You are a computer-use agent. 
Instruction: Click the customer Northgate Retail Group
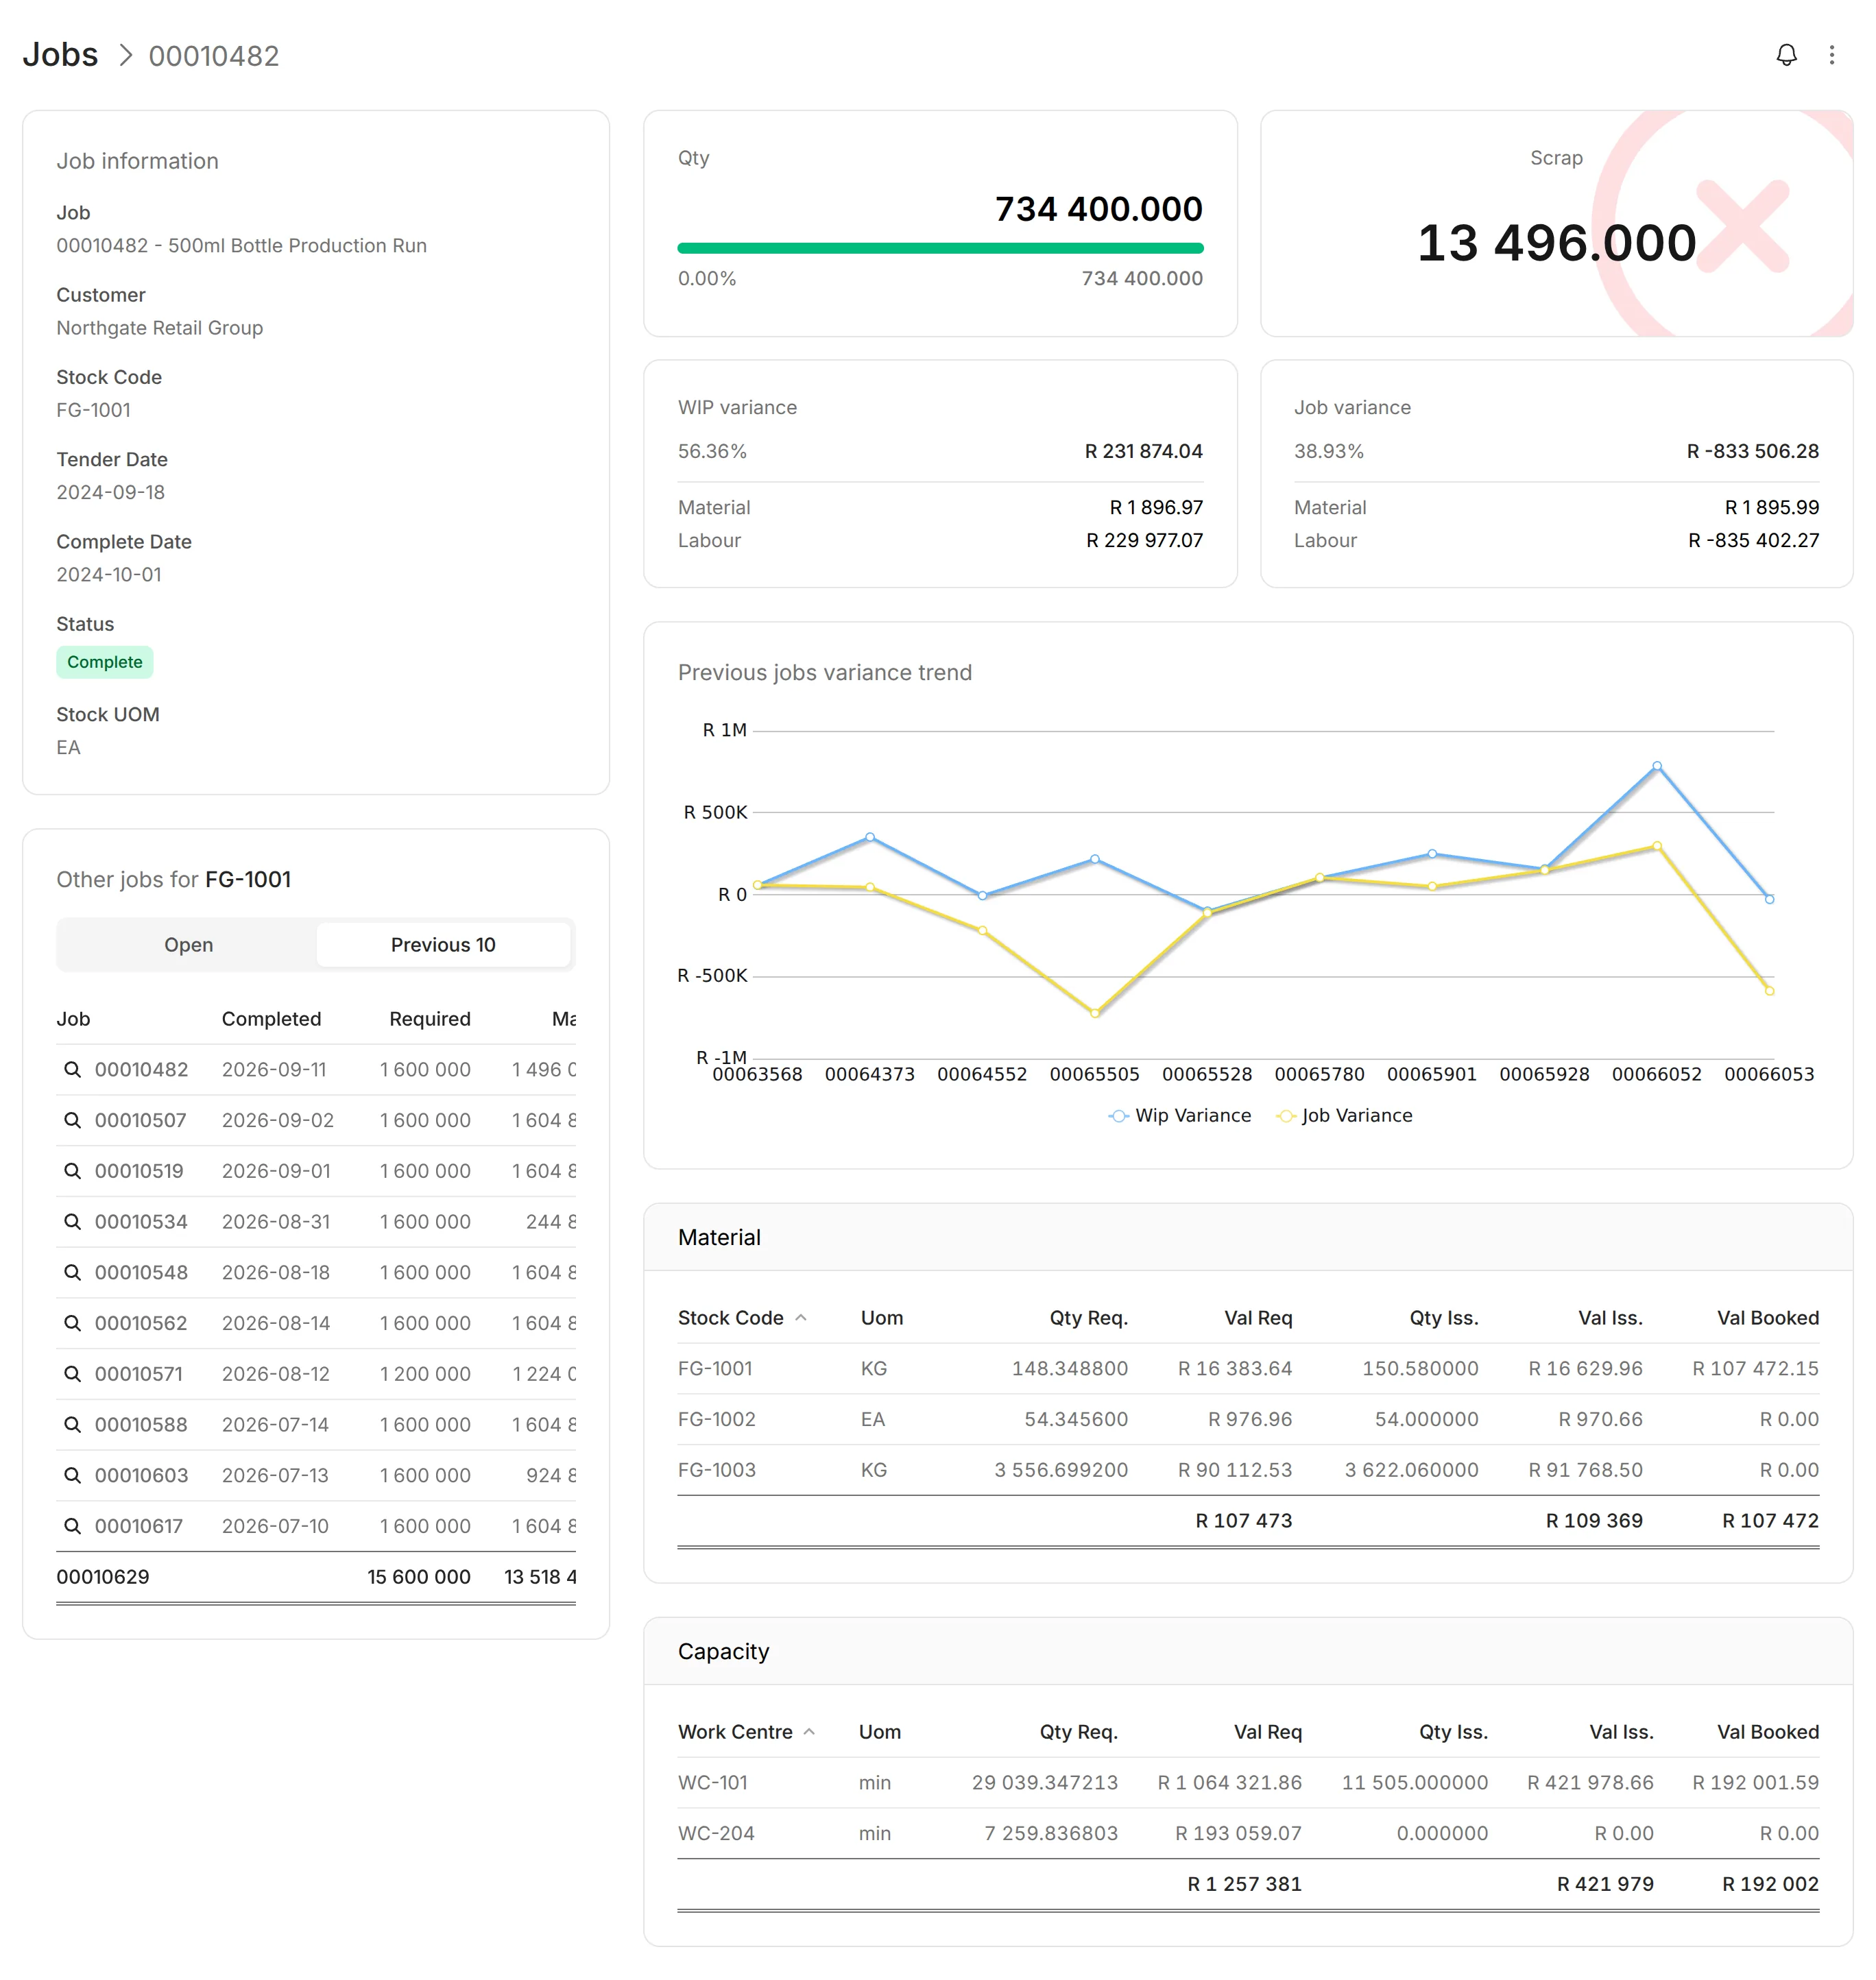[160, 328]
